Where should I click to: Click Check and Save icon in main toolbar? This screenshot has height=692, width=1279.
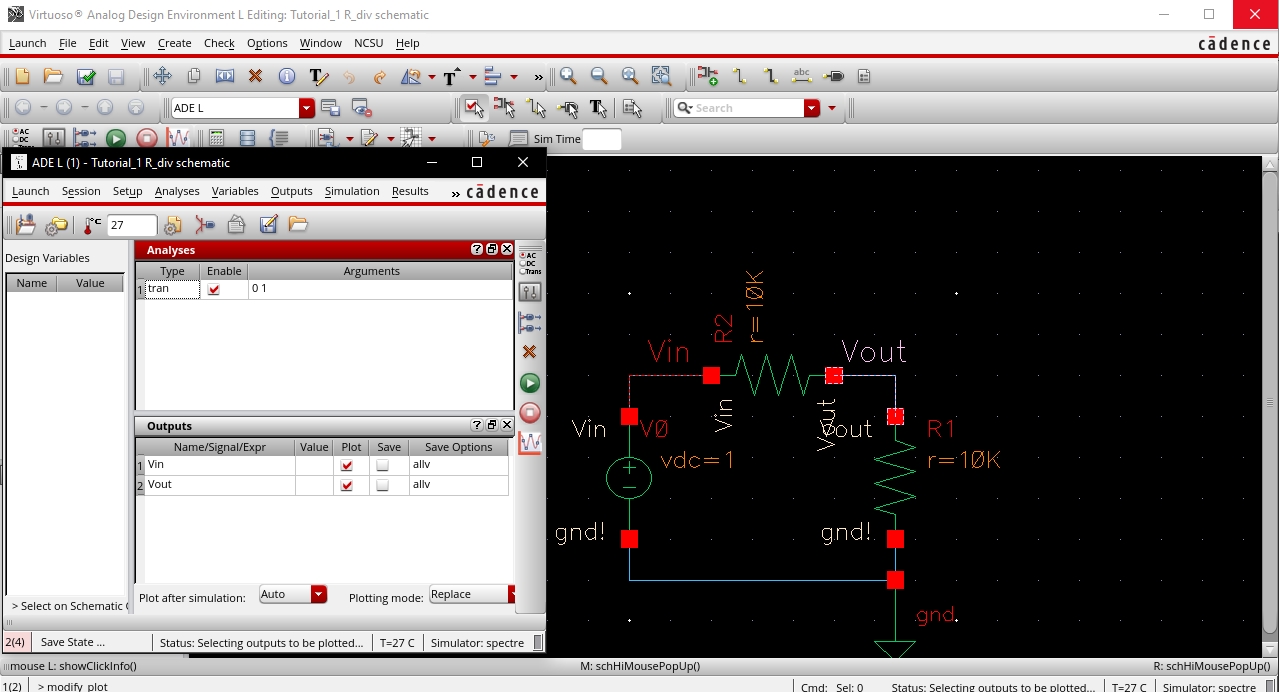pos(86,77)
